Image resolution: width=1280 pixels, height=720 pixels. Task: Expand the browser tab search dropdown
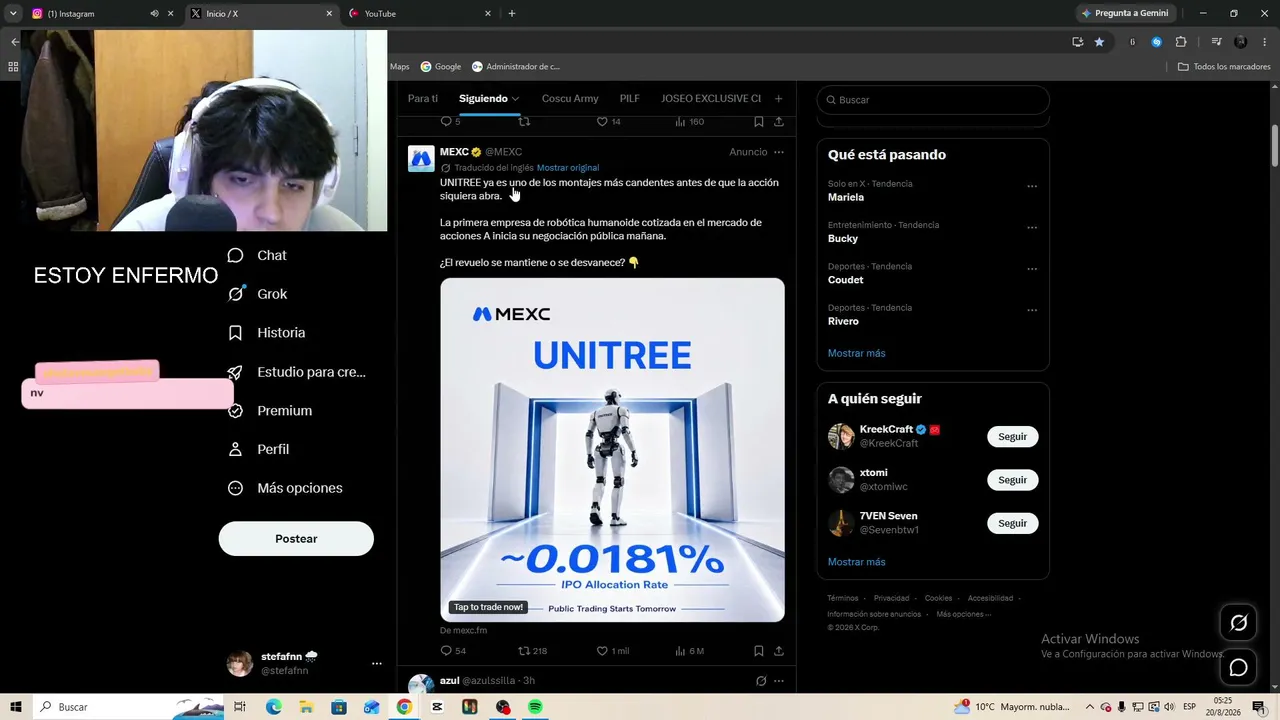click(13, 14)
